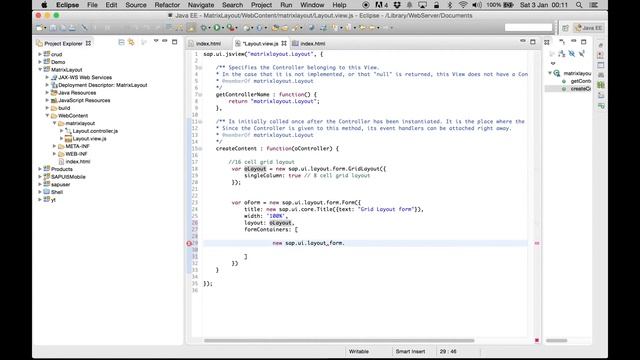Viewport: 640px width, 360px height.
Task: Toggle Link with Editor in Project Explorer
Action: pyautogui.click(x=131, y=42)
